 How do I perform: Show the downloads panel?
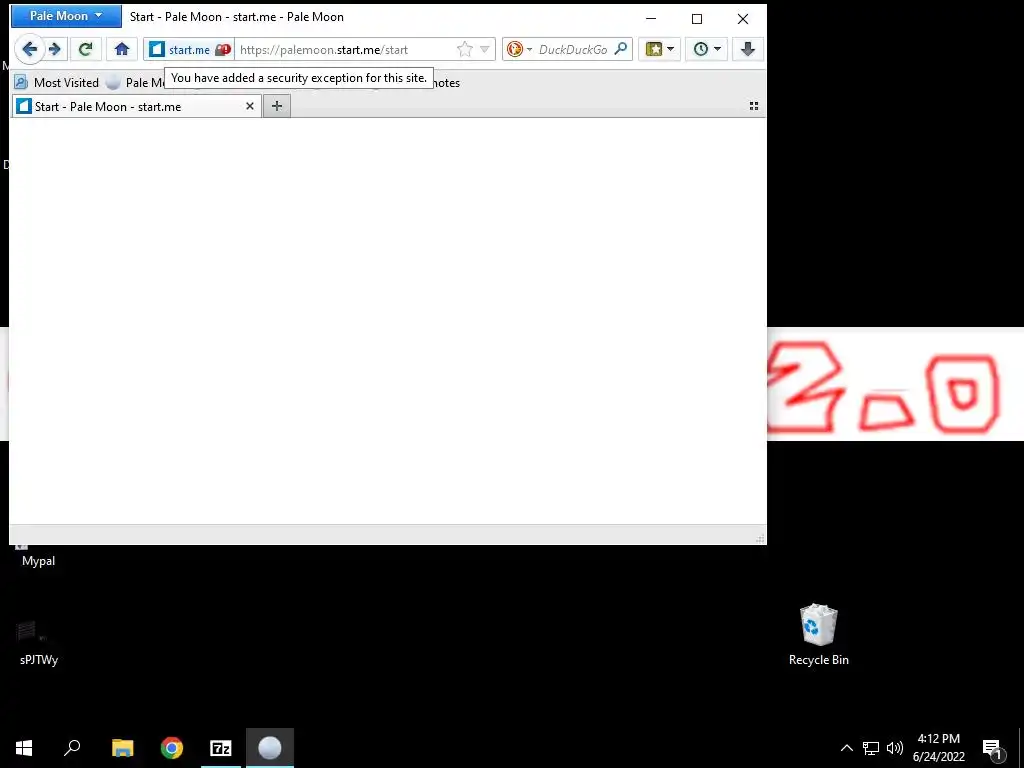(x=748, y=49)
